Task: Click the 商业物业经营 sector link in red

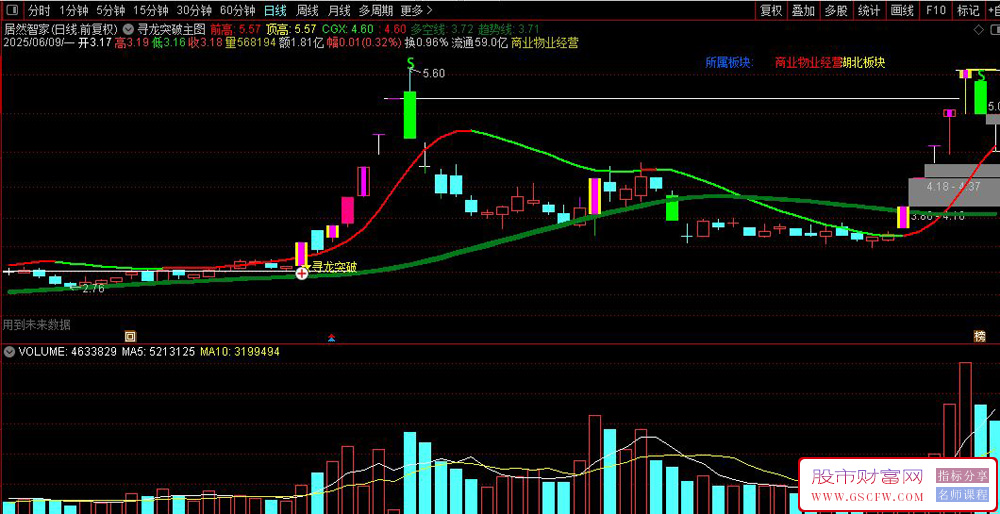Action: coord(808,62)
